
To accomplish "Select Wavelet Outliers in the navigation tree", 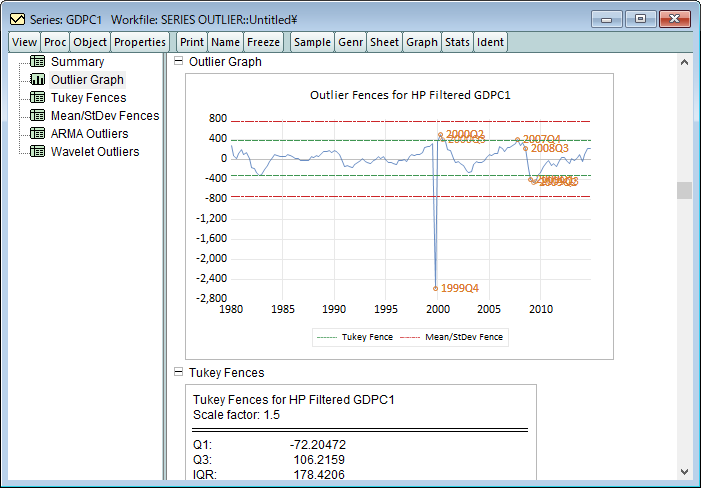I will coord(95,151).
